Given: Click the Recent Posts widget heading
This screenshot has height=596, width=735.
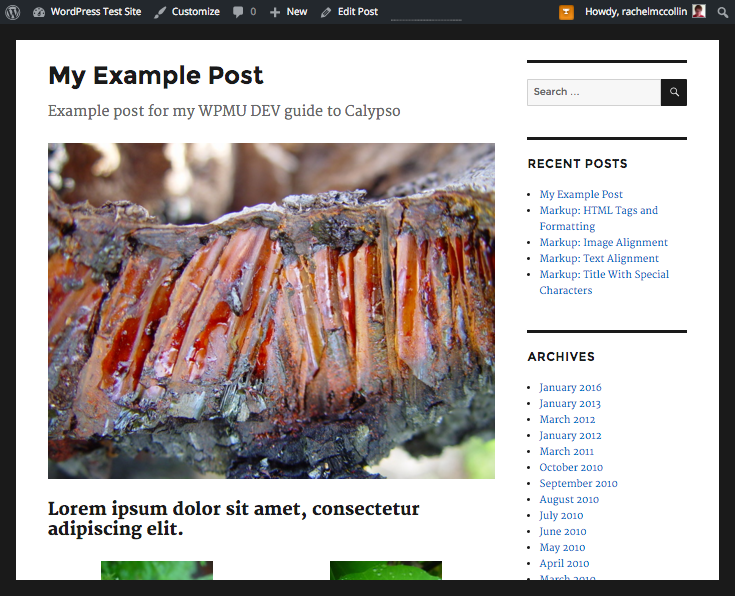Looking at the screenshot, I should click(x=577, y=164).
